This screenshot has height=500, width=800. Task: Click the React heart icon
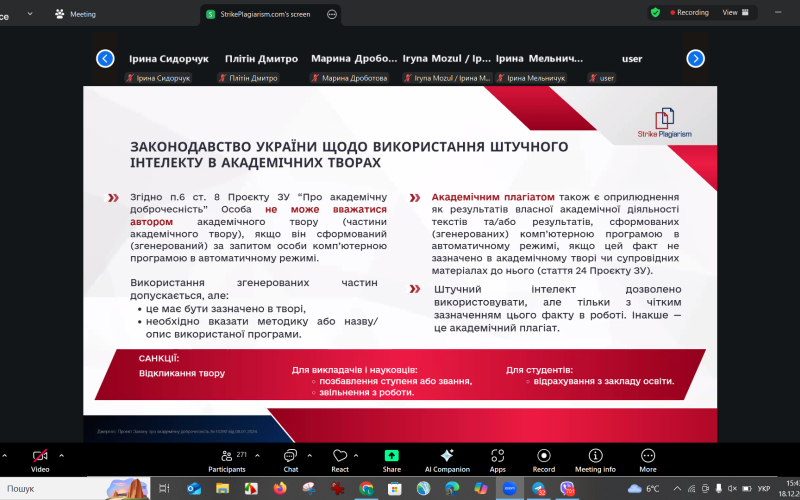(340, 457)
